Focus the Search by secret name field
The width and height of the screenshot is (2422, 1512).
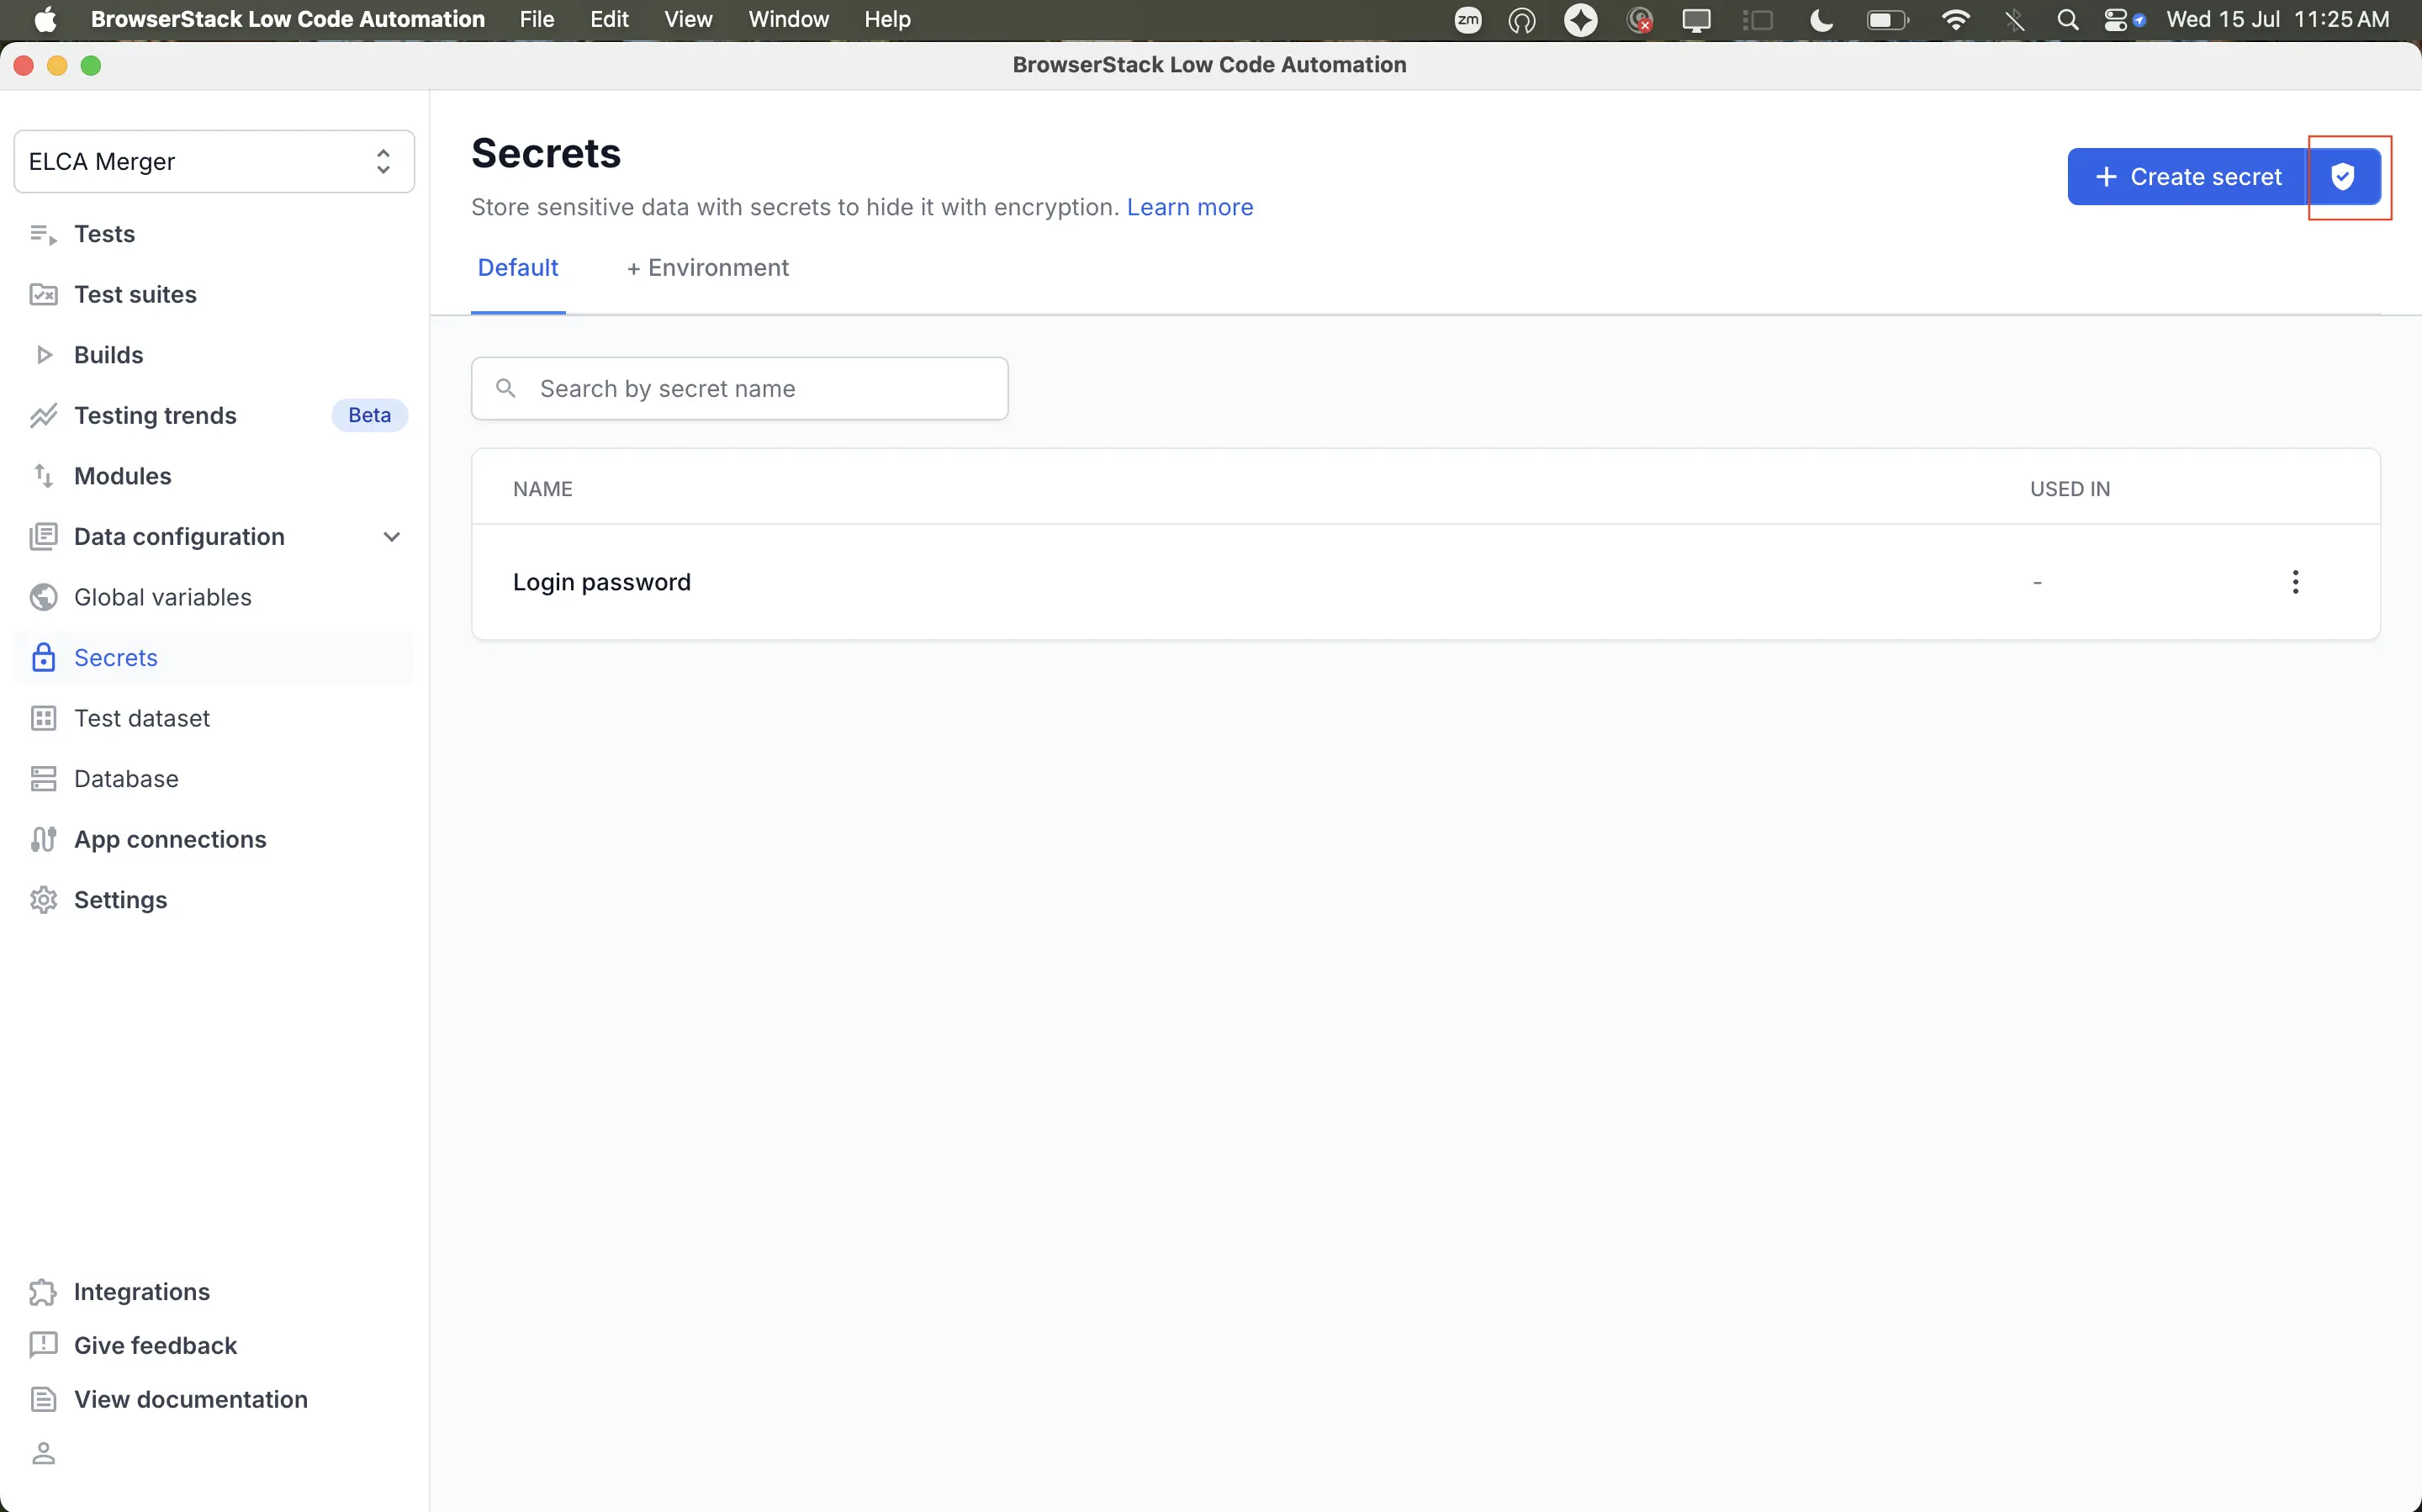pyautogui.click(x=739, y=388)
